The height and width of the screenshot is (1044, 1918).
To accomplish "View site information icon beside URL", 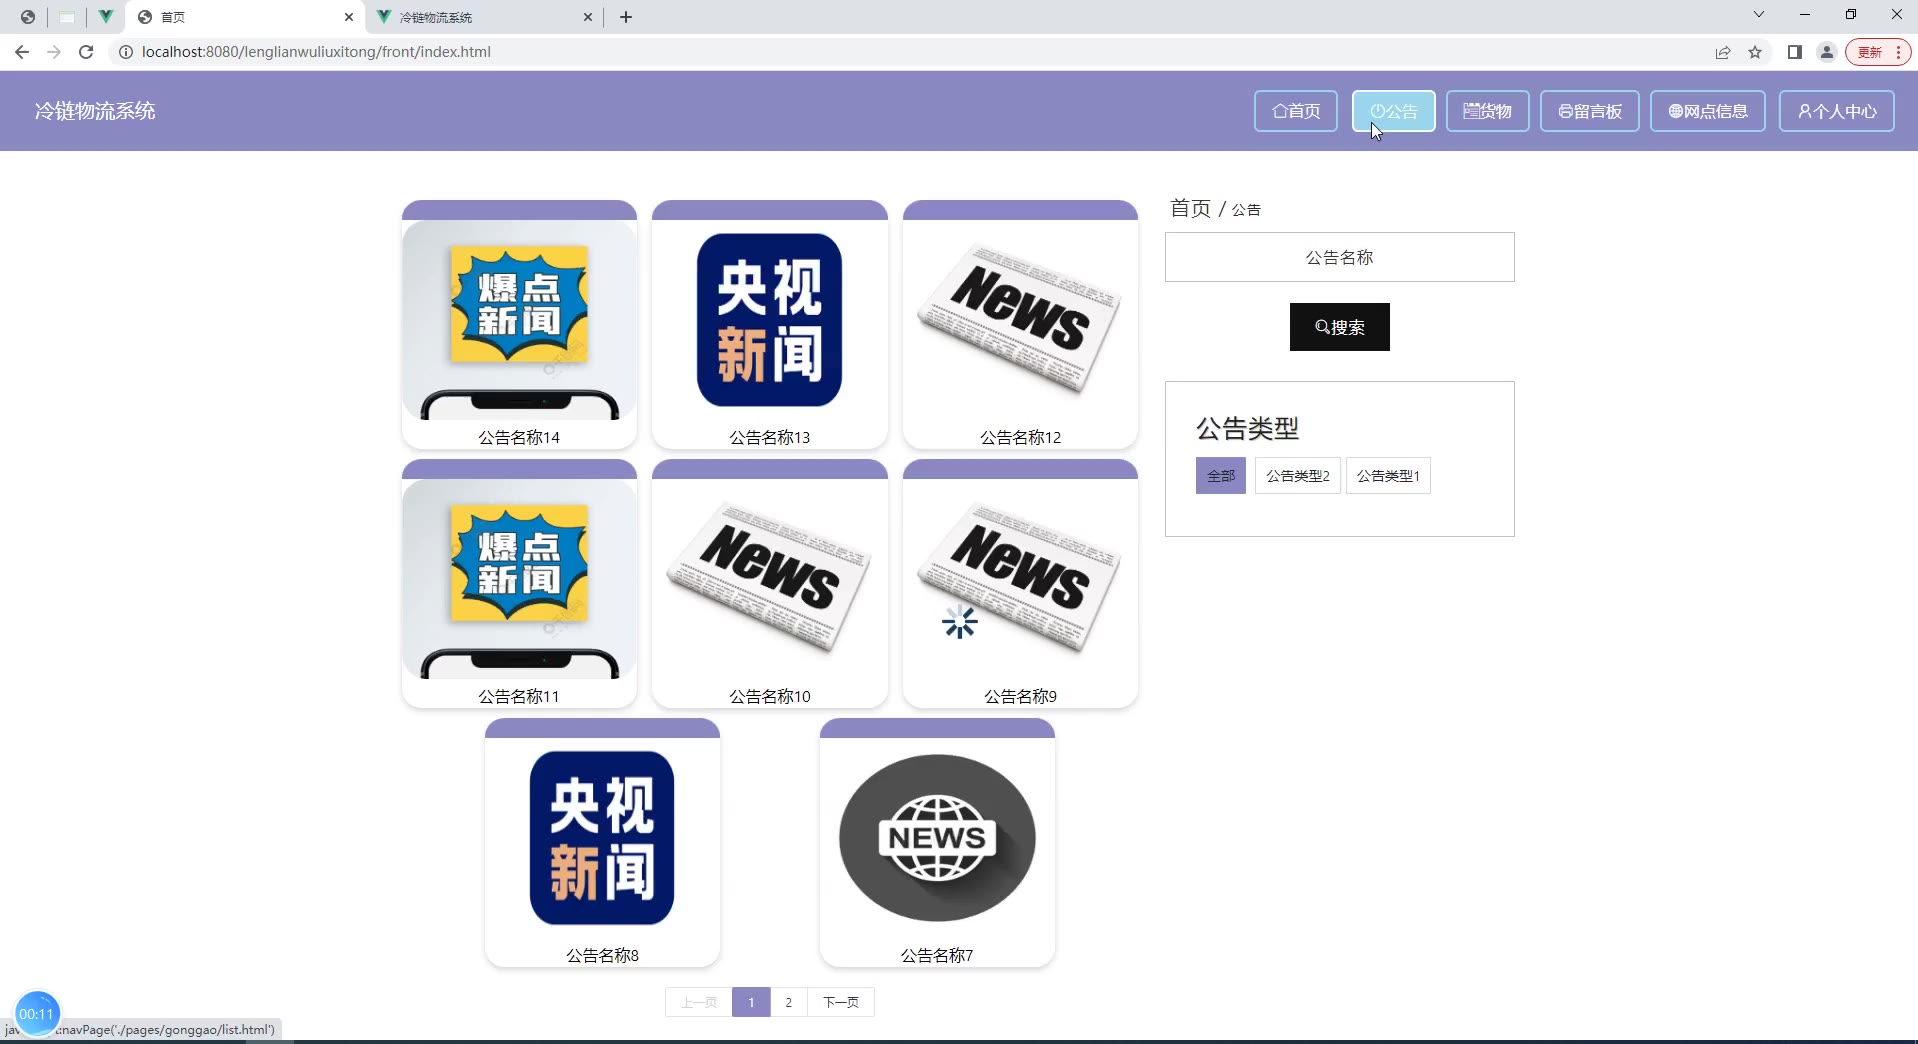I will click(125, 52).
